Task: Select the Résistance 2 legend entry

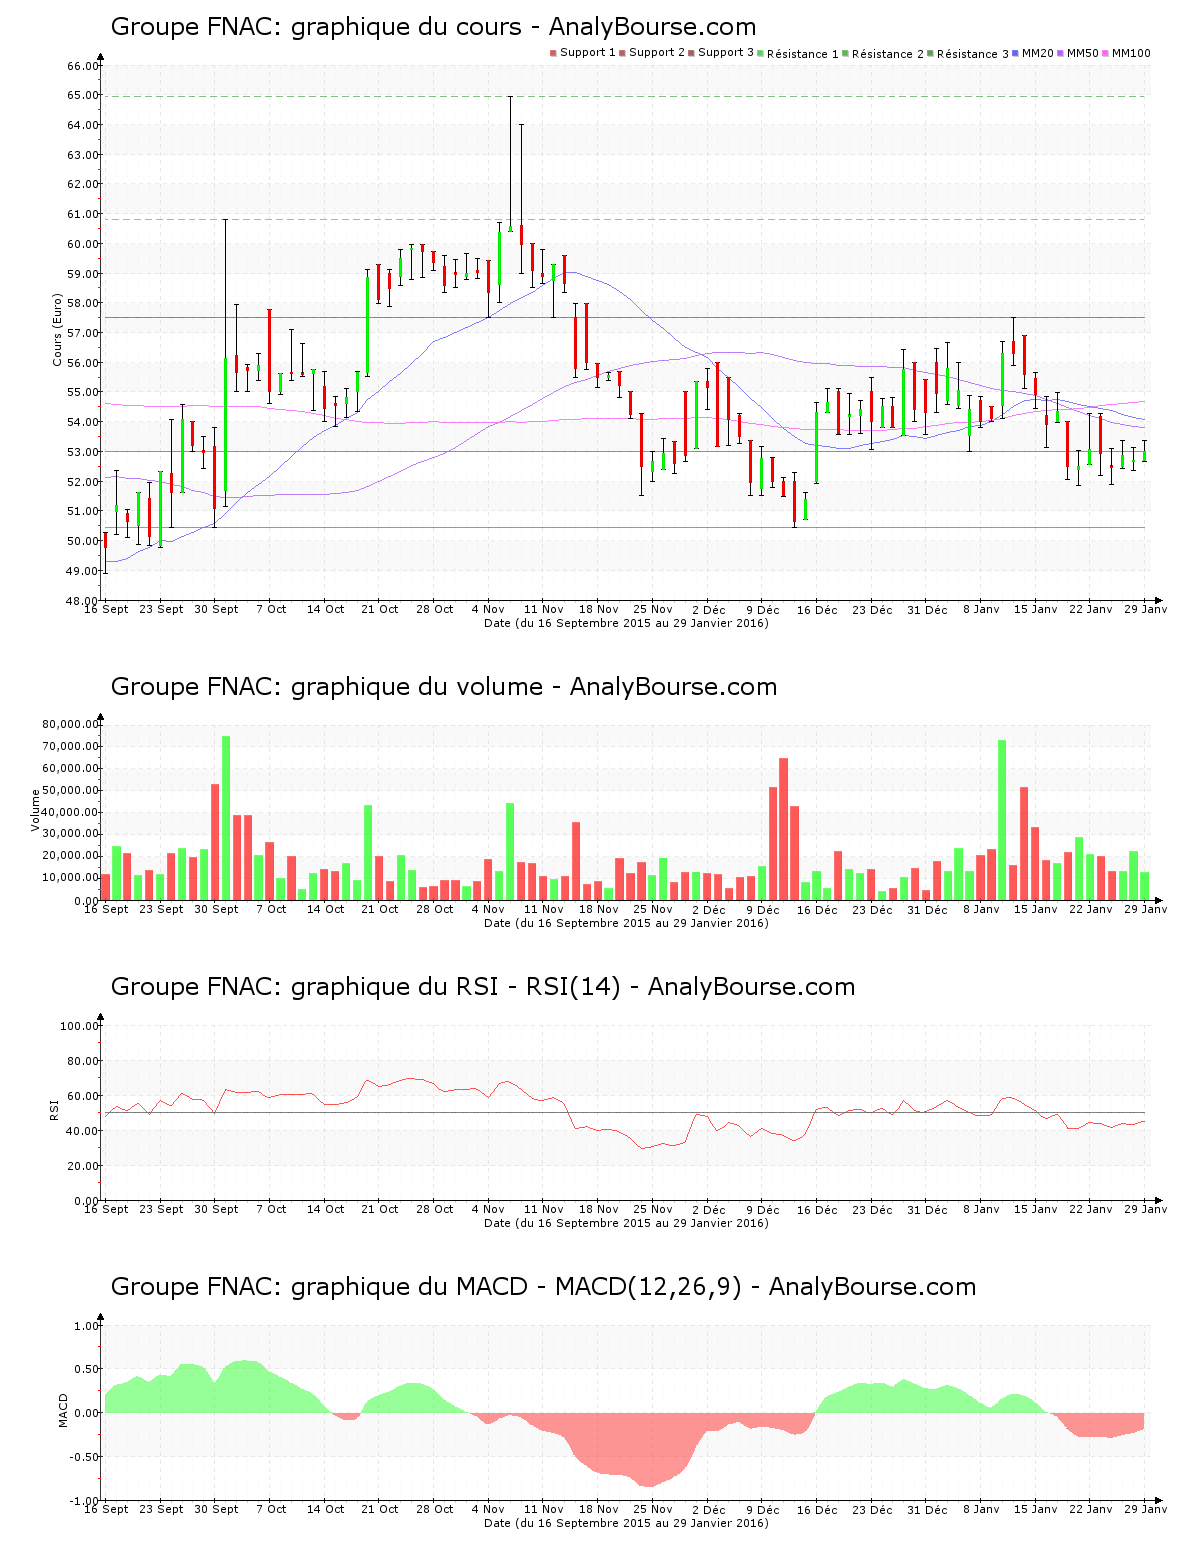Action: [x=883, y=53]
